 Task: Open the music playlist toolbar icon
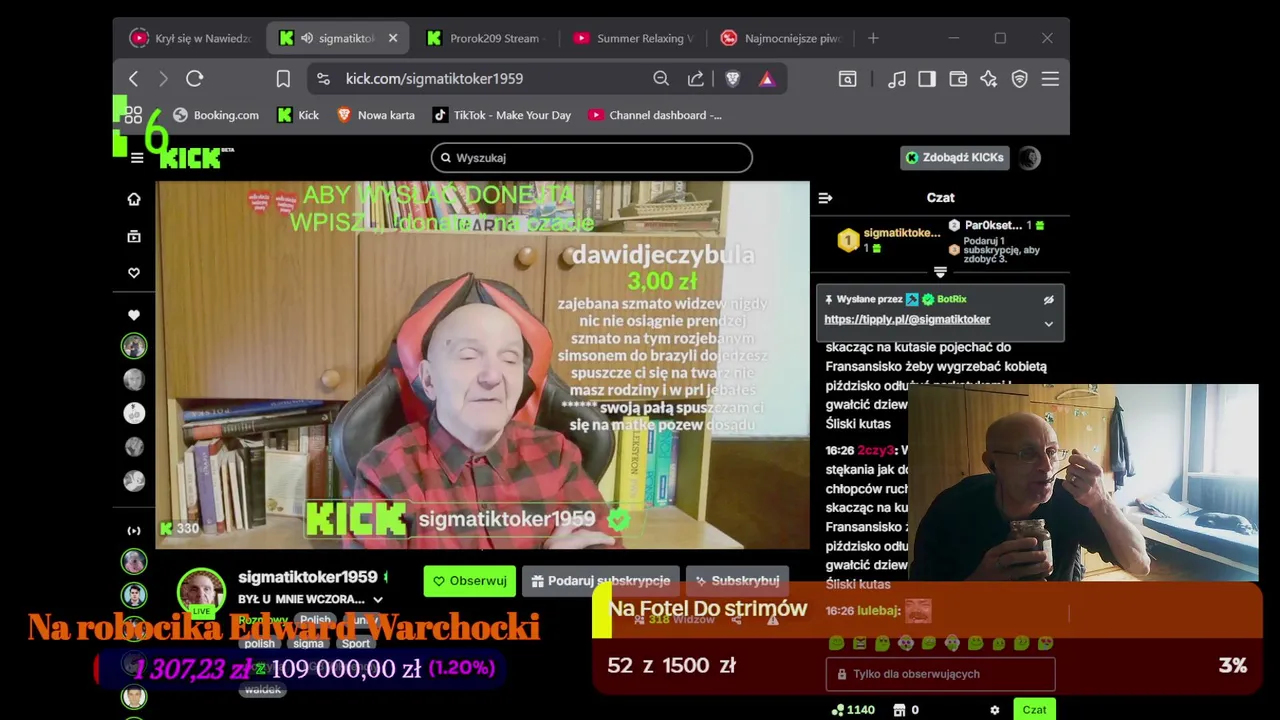click(x=897, y=78)
